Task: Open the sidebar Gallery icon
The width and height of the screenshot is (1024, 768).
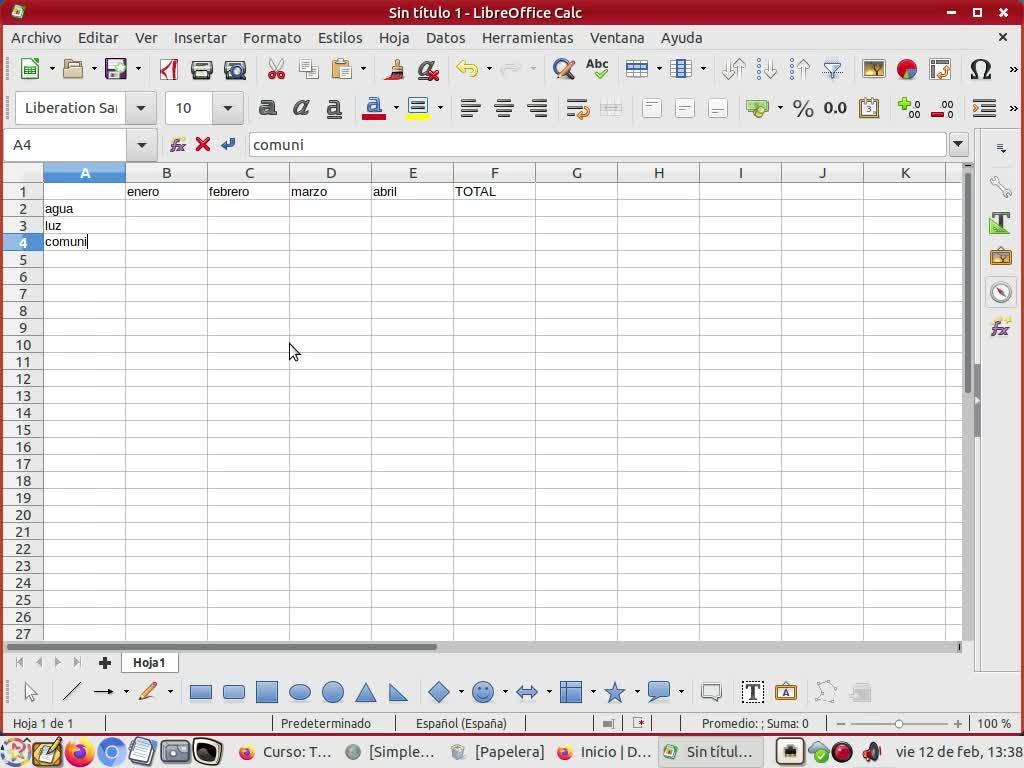Action: (1000, 257)
